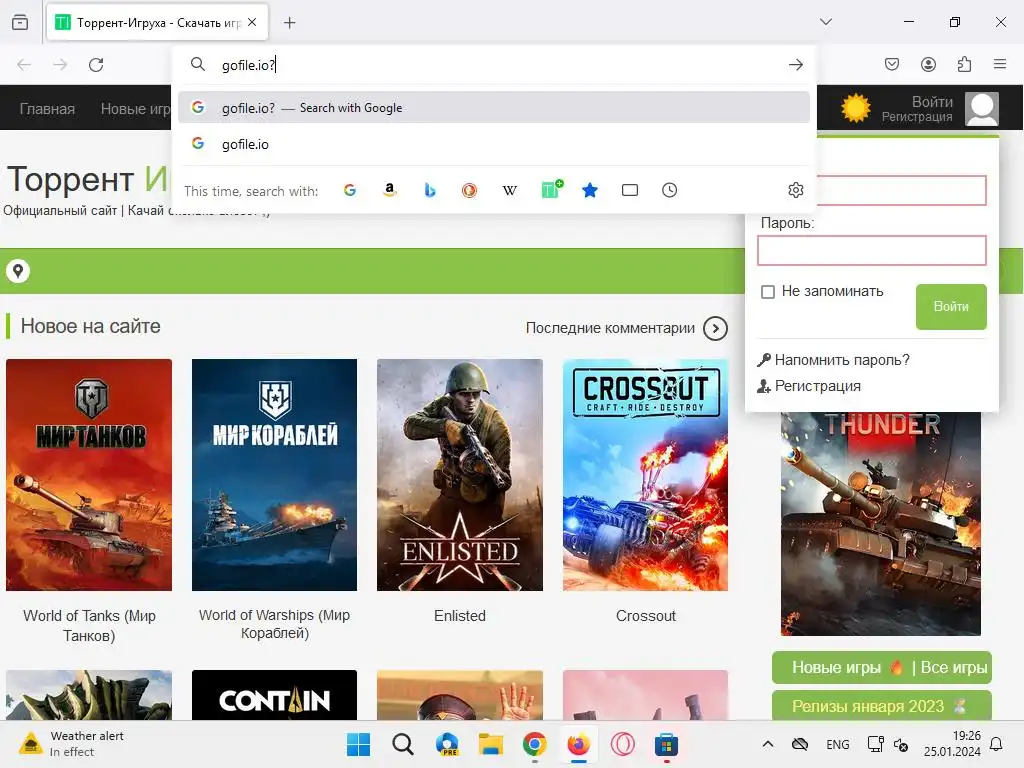
Task: Open the Главная menu item
Action: point(47,108)
